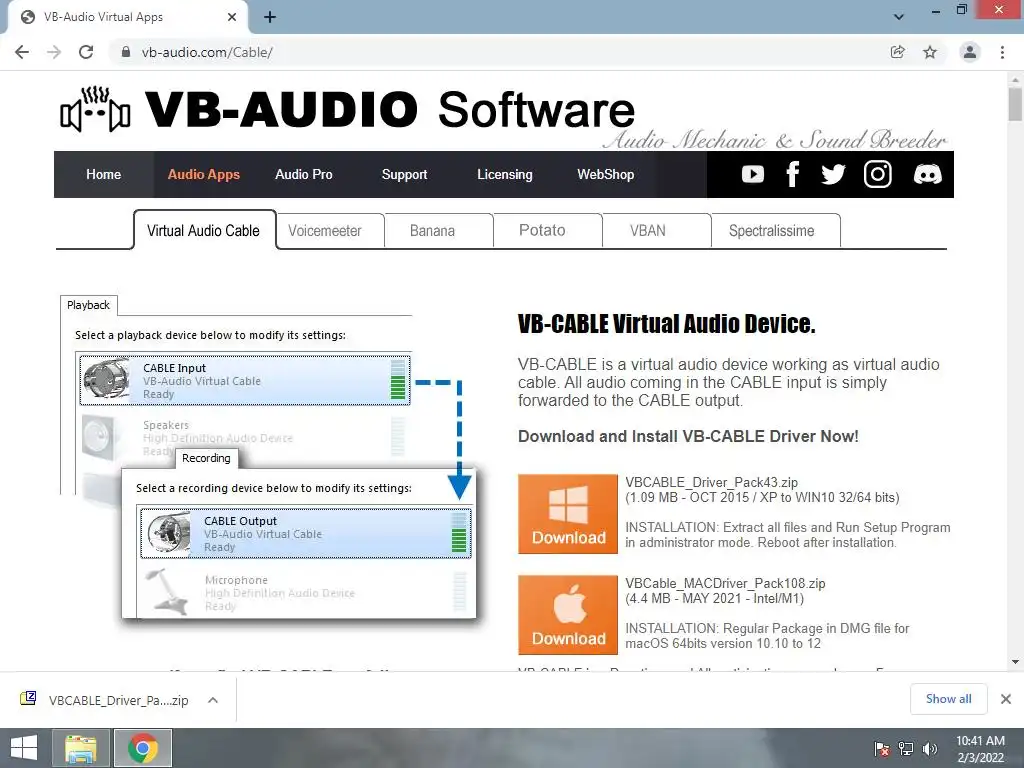Open a new browser tab
The width and height of the screenshot is (1024, 768).
(270, 17)
